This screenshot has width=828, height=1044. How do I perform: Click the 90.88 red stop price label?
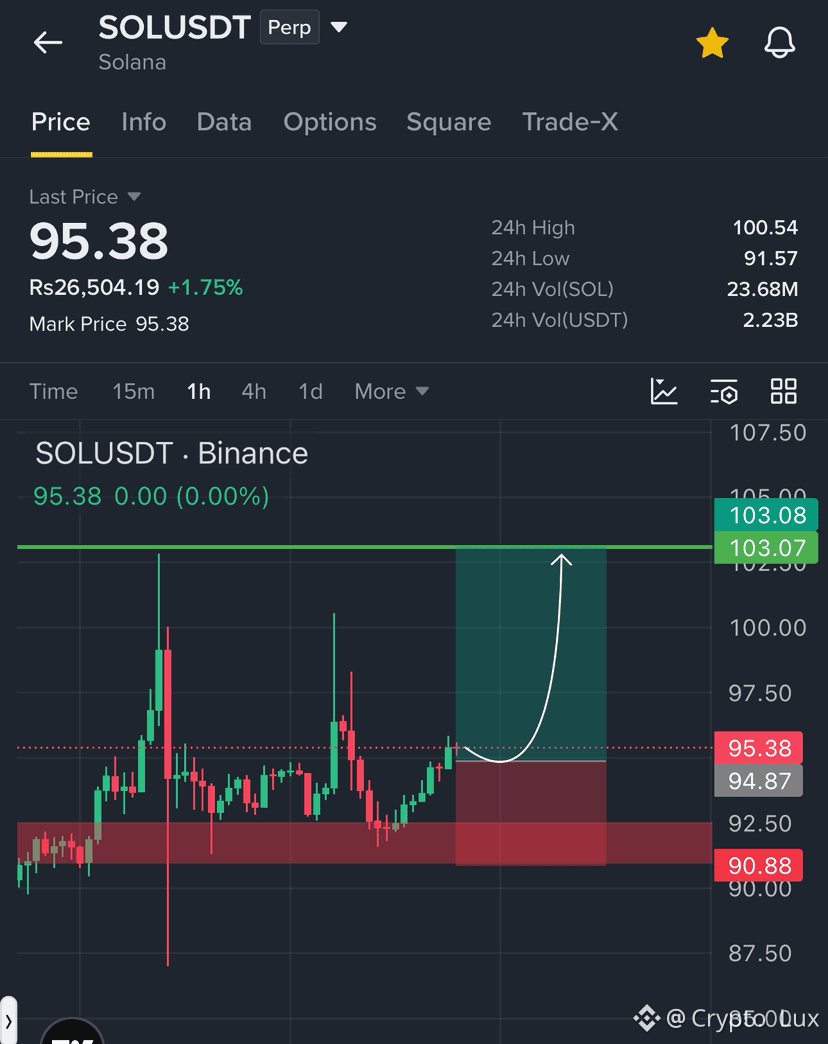pyautogui.click(x=758, y=866)
